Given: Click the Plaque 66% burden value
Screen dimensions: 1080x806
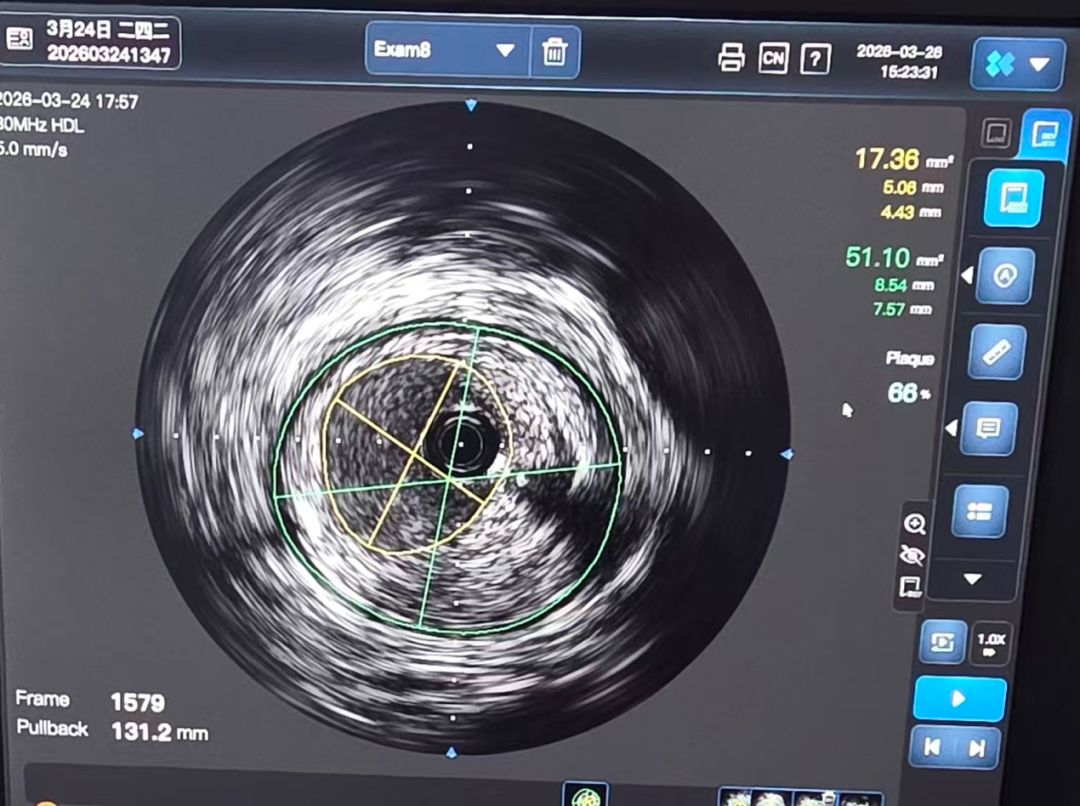Looking at the screenshot, I should pyautogui.click(x=908, y=393).
